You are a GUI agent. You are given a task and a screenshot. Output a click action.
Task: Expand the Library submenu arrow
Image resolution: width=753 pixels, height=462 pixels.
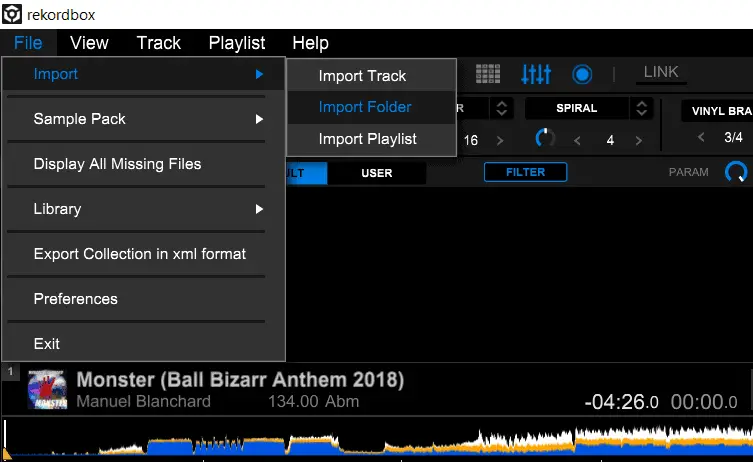coord(259,209)
